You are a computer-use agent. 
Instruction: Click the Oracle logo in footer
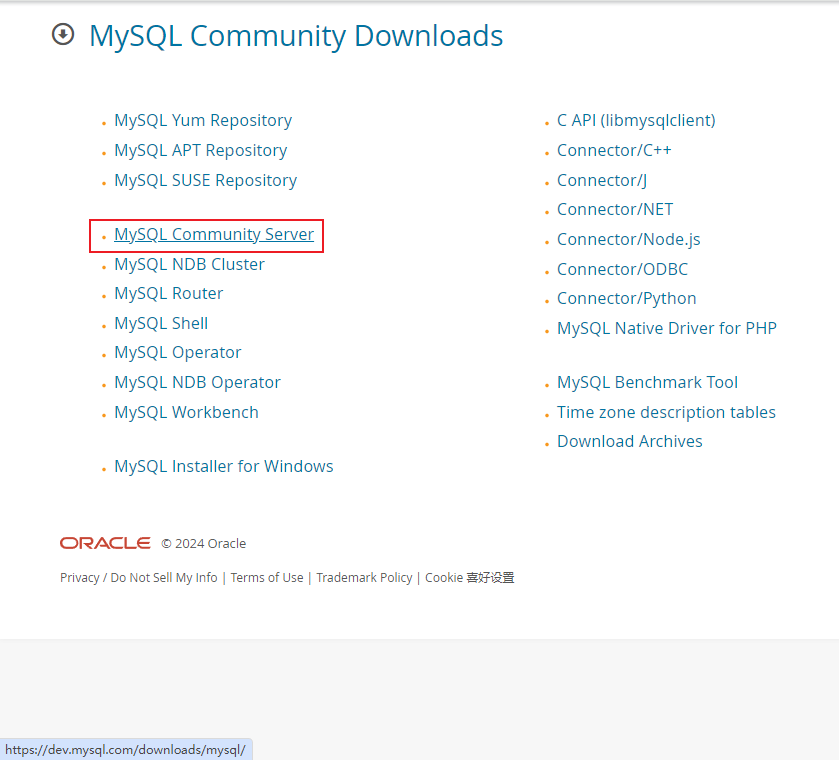coord(105,543)
